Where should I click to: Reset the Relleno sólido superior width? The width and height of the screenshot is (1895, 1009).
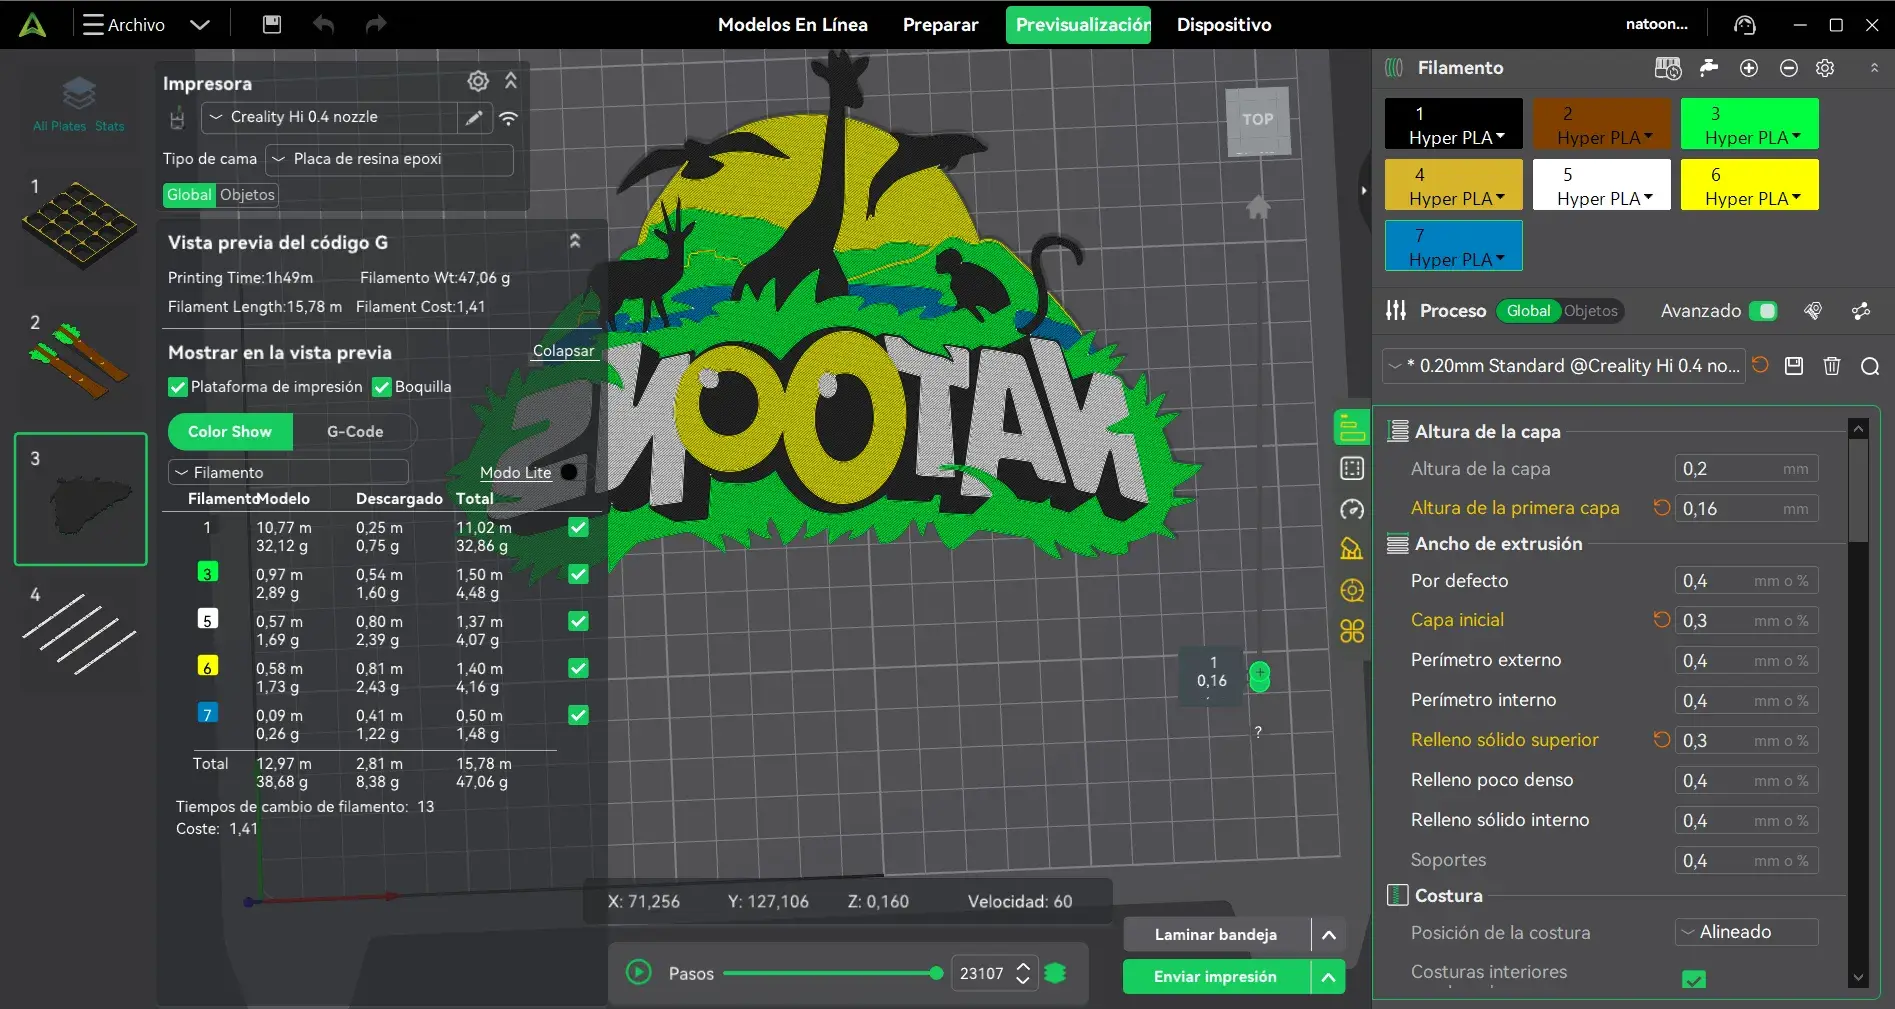coord(1662,740)
